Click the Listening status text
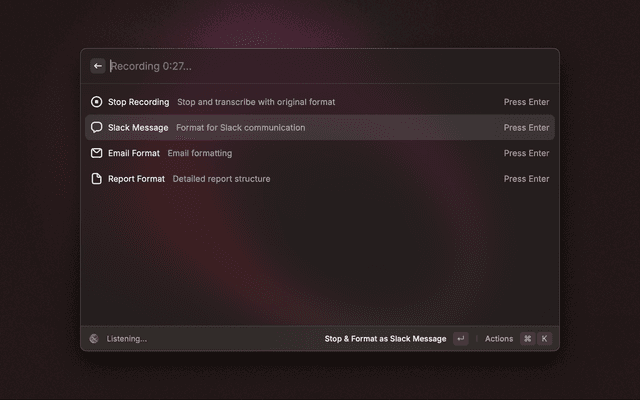640x400 pixels. 127,339
